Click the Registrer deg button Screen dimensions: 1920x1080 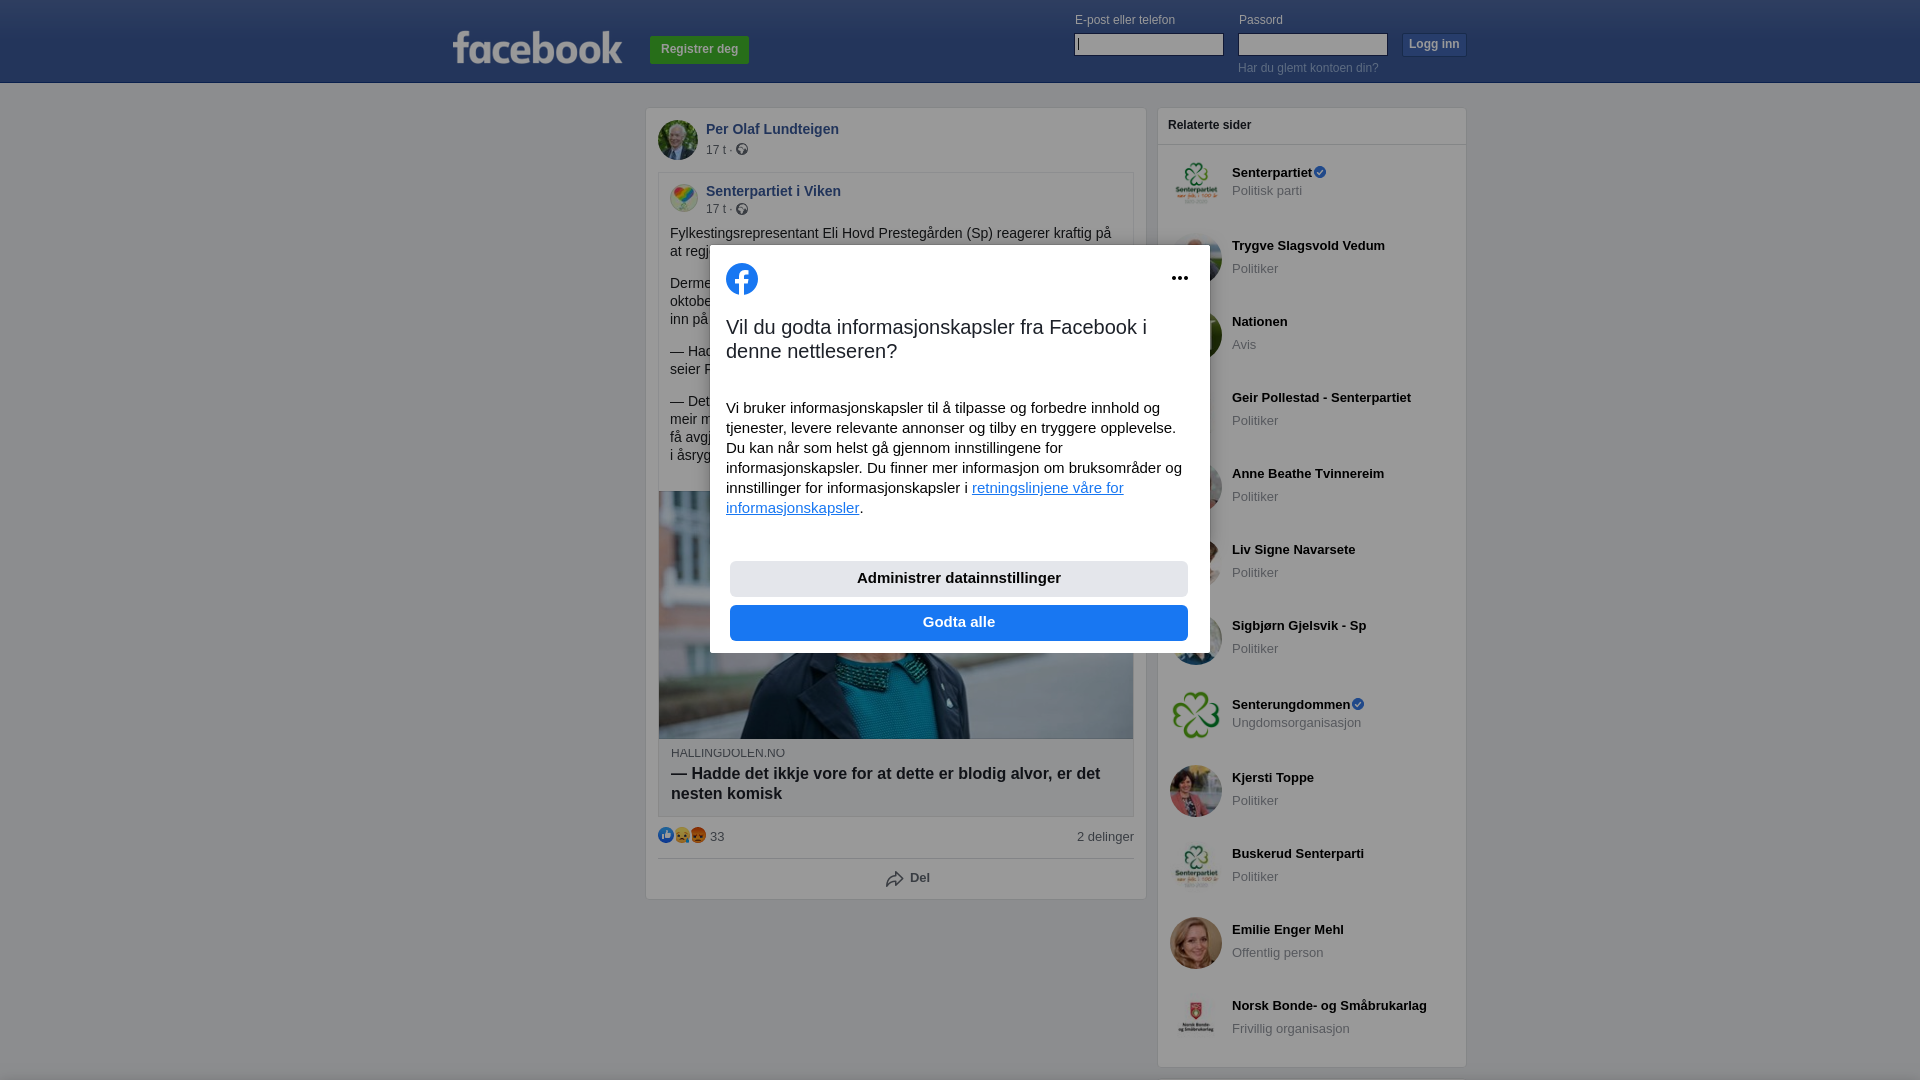pyautogui.click(x=699, y=50)
